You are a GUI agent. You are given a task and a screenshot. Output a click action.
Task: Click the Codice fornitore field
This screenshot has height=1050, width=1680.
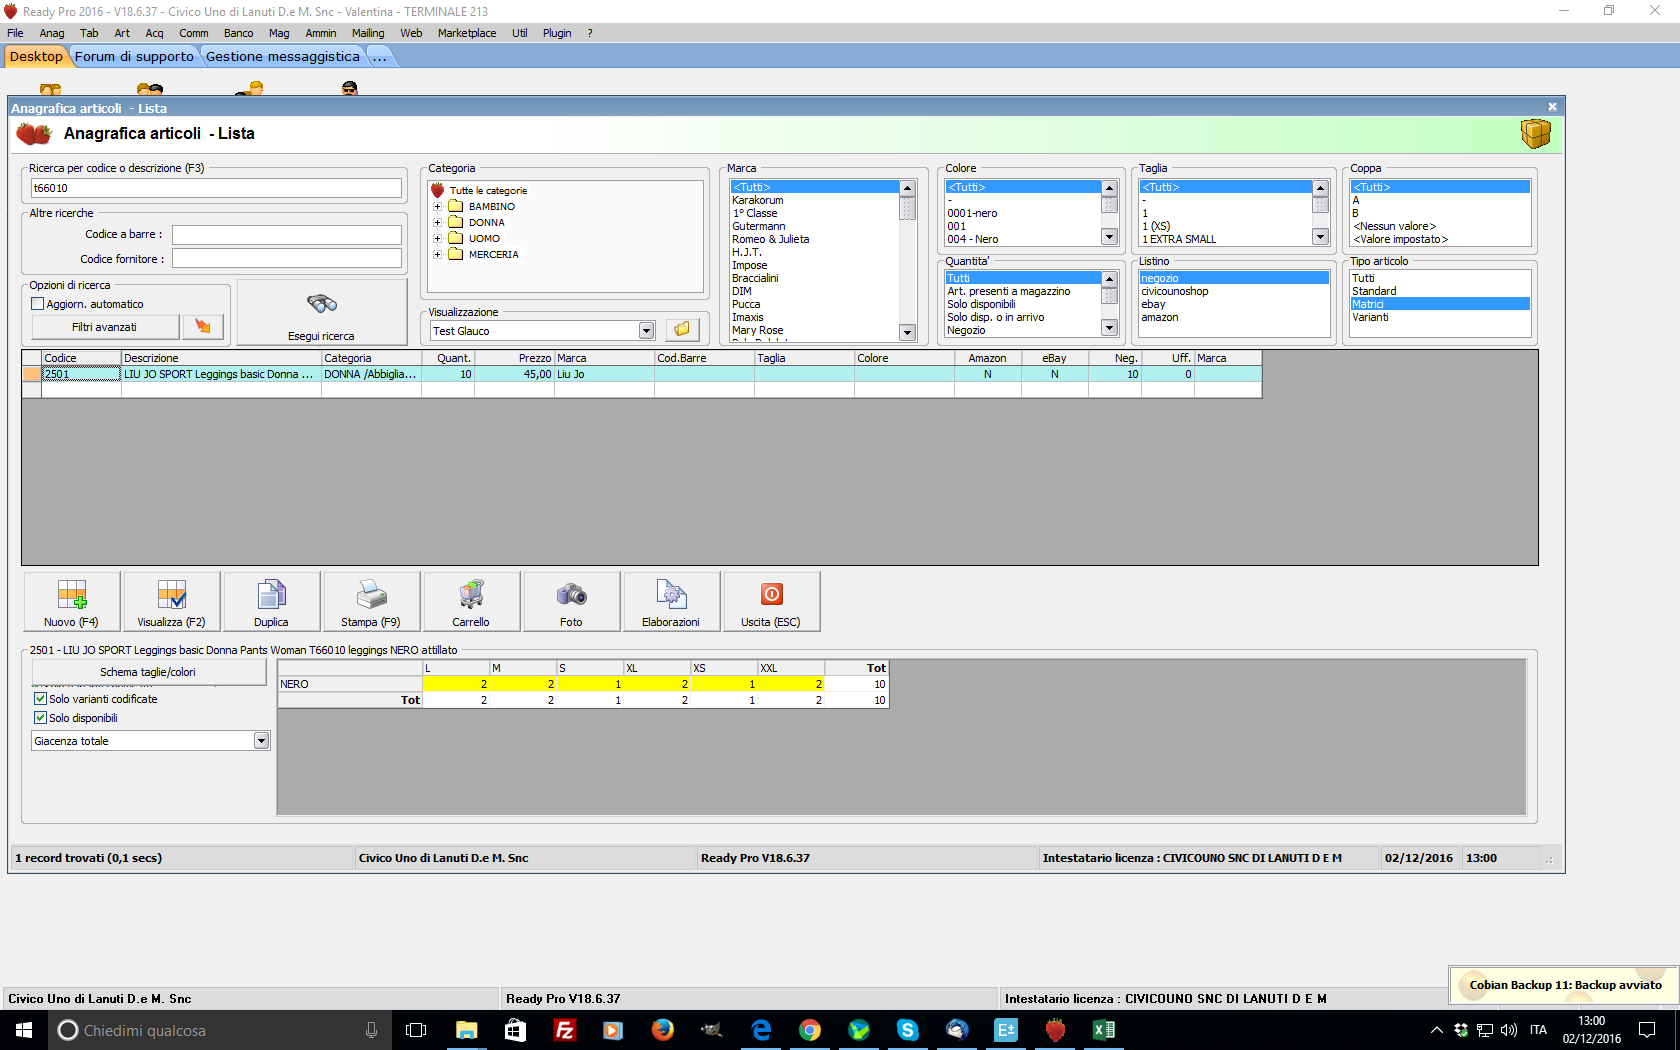[x=286, y=258]
